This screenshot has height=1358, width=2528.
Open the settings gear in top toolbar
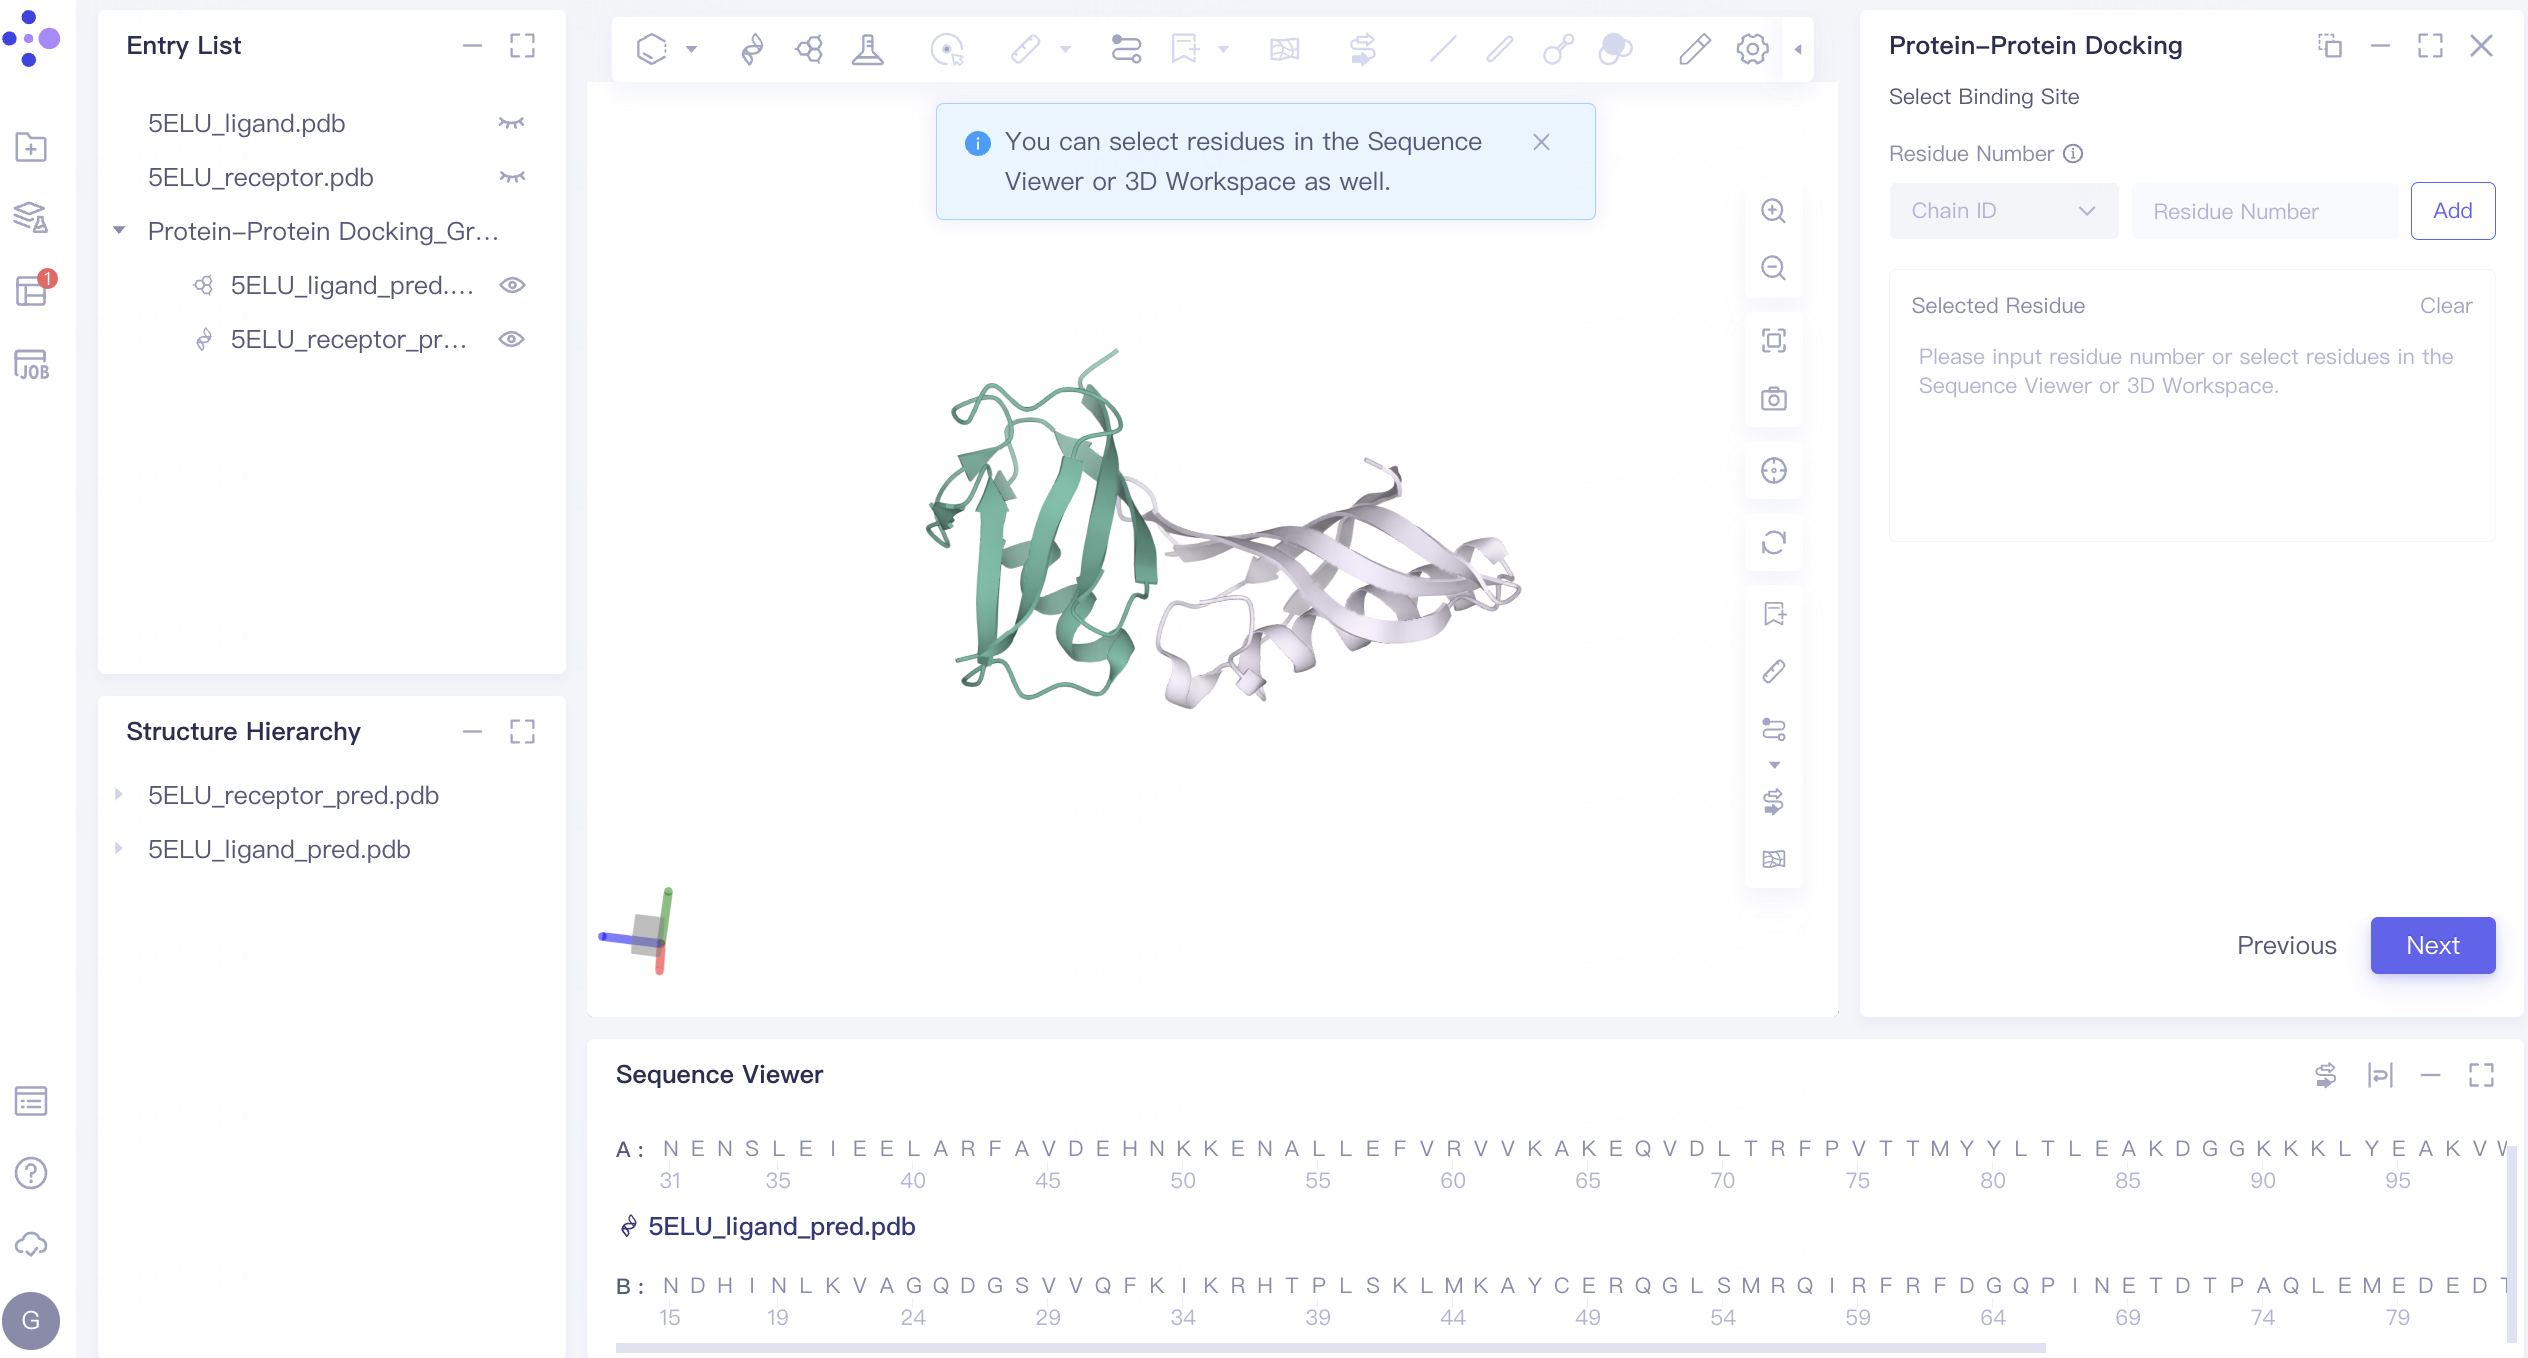click(x=1752, y=48)
